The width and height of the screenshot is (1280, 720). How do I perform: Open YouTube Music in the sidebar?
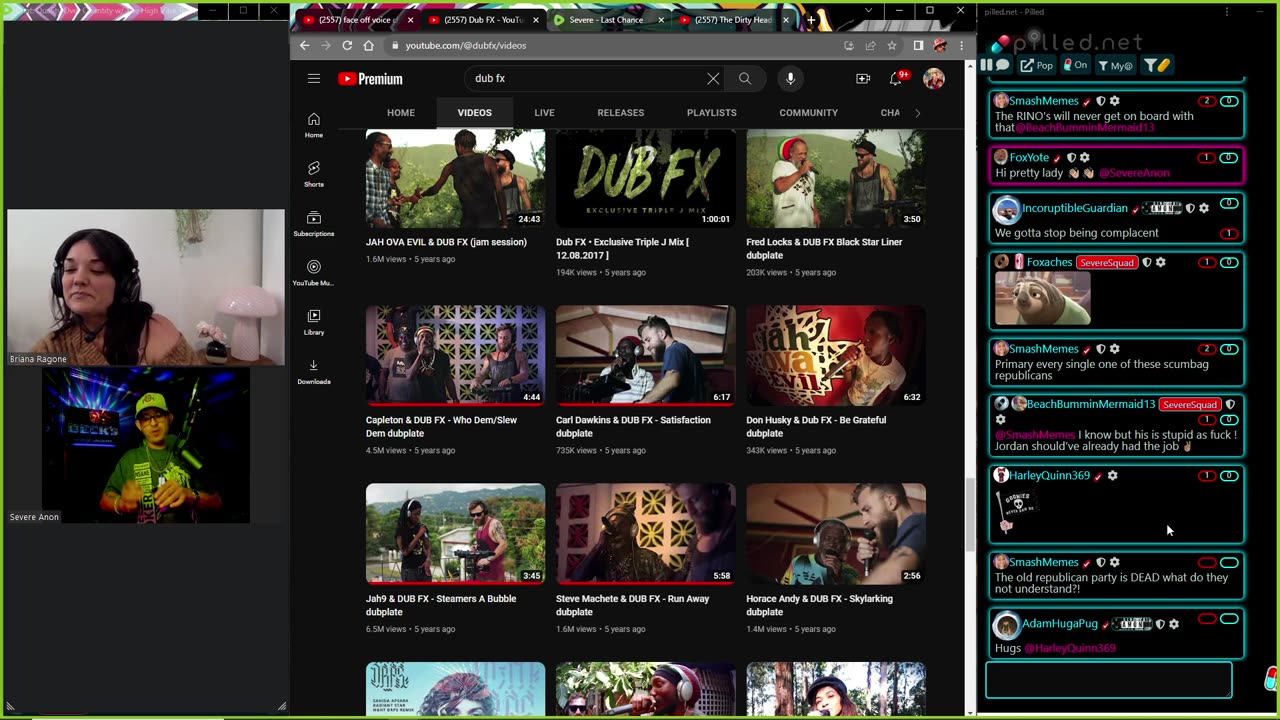click(314, 272)
